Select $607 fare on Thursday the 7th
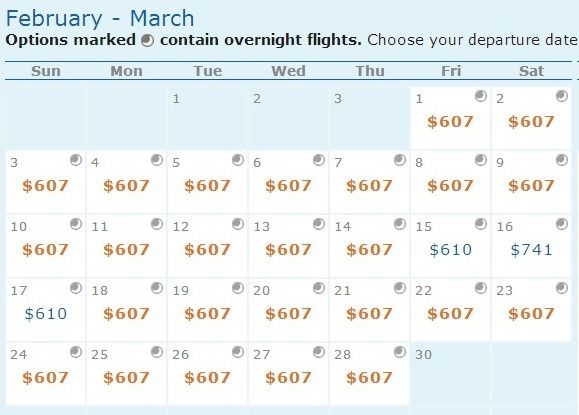Image resolution: width=579 pixels, height=415 pixels. coord(369,186)
